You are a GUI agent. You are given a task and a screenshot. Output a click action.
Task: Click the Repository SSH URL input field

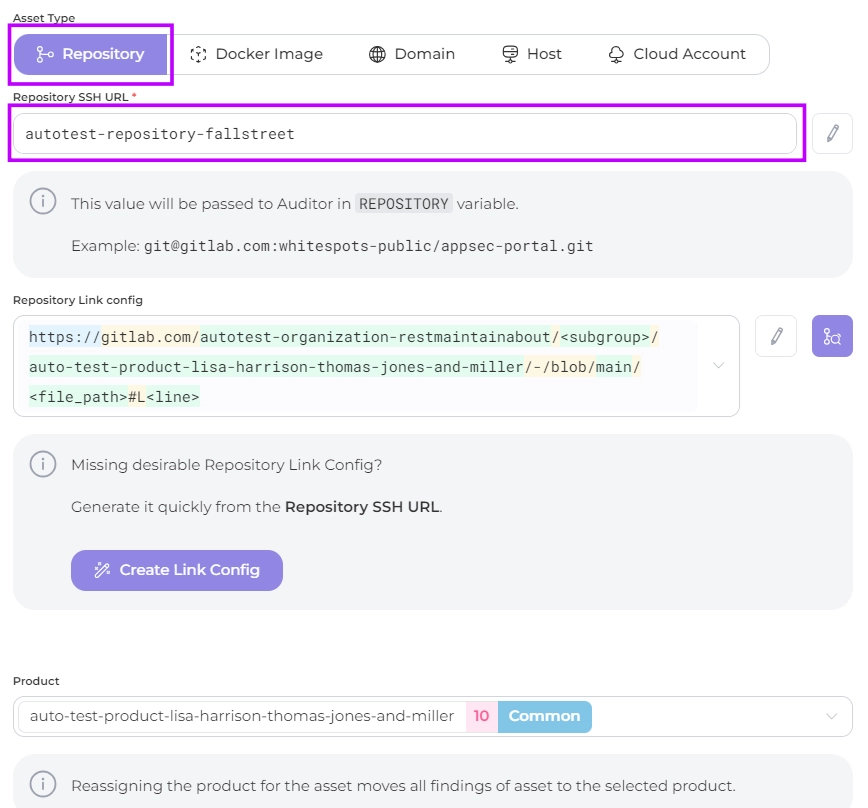(404, 134)
